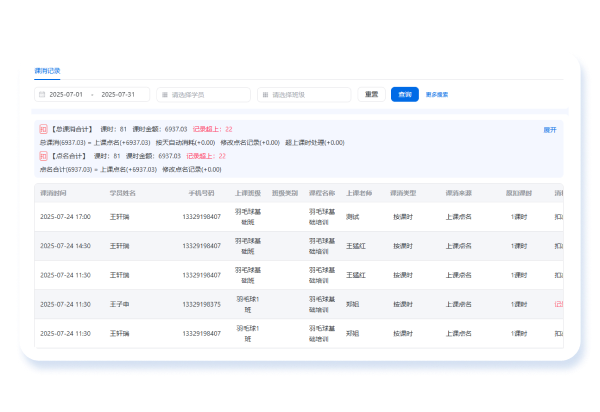Image resolution: width=600 pixels, height=412 pixels.
Task: Click 按课时 in the 17:00 row
Action: tap(403, 217)
